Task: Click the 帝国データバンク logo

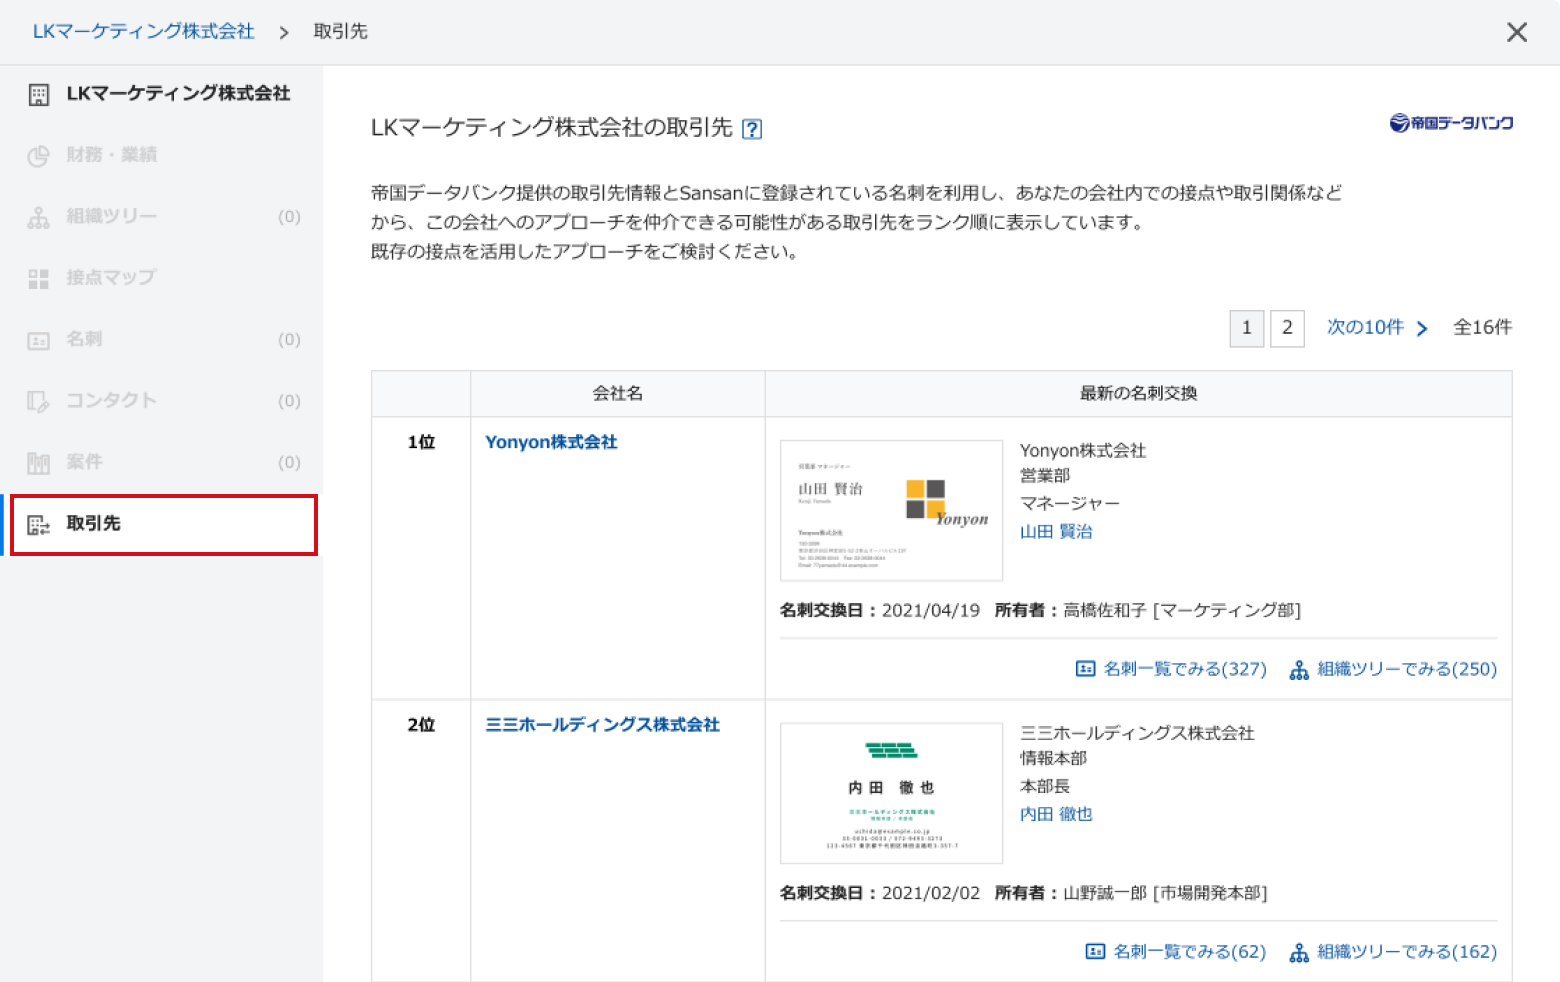Action: click(x=1451, y=123)
